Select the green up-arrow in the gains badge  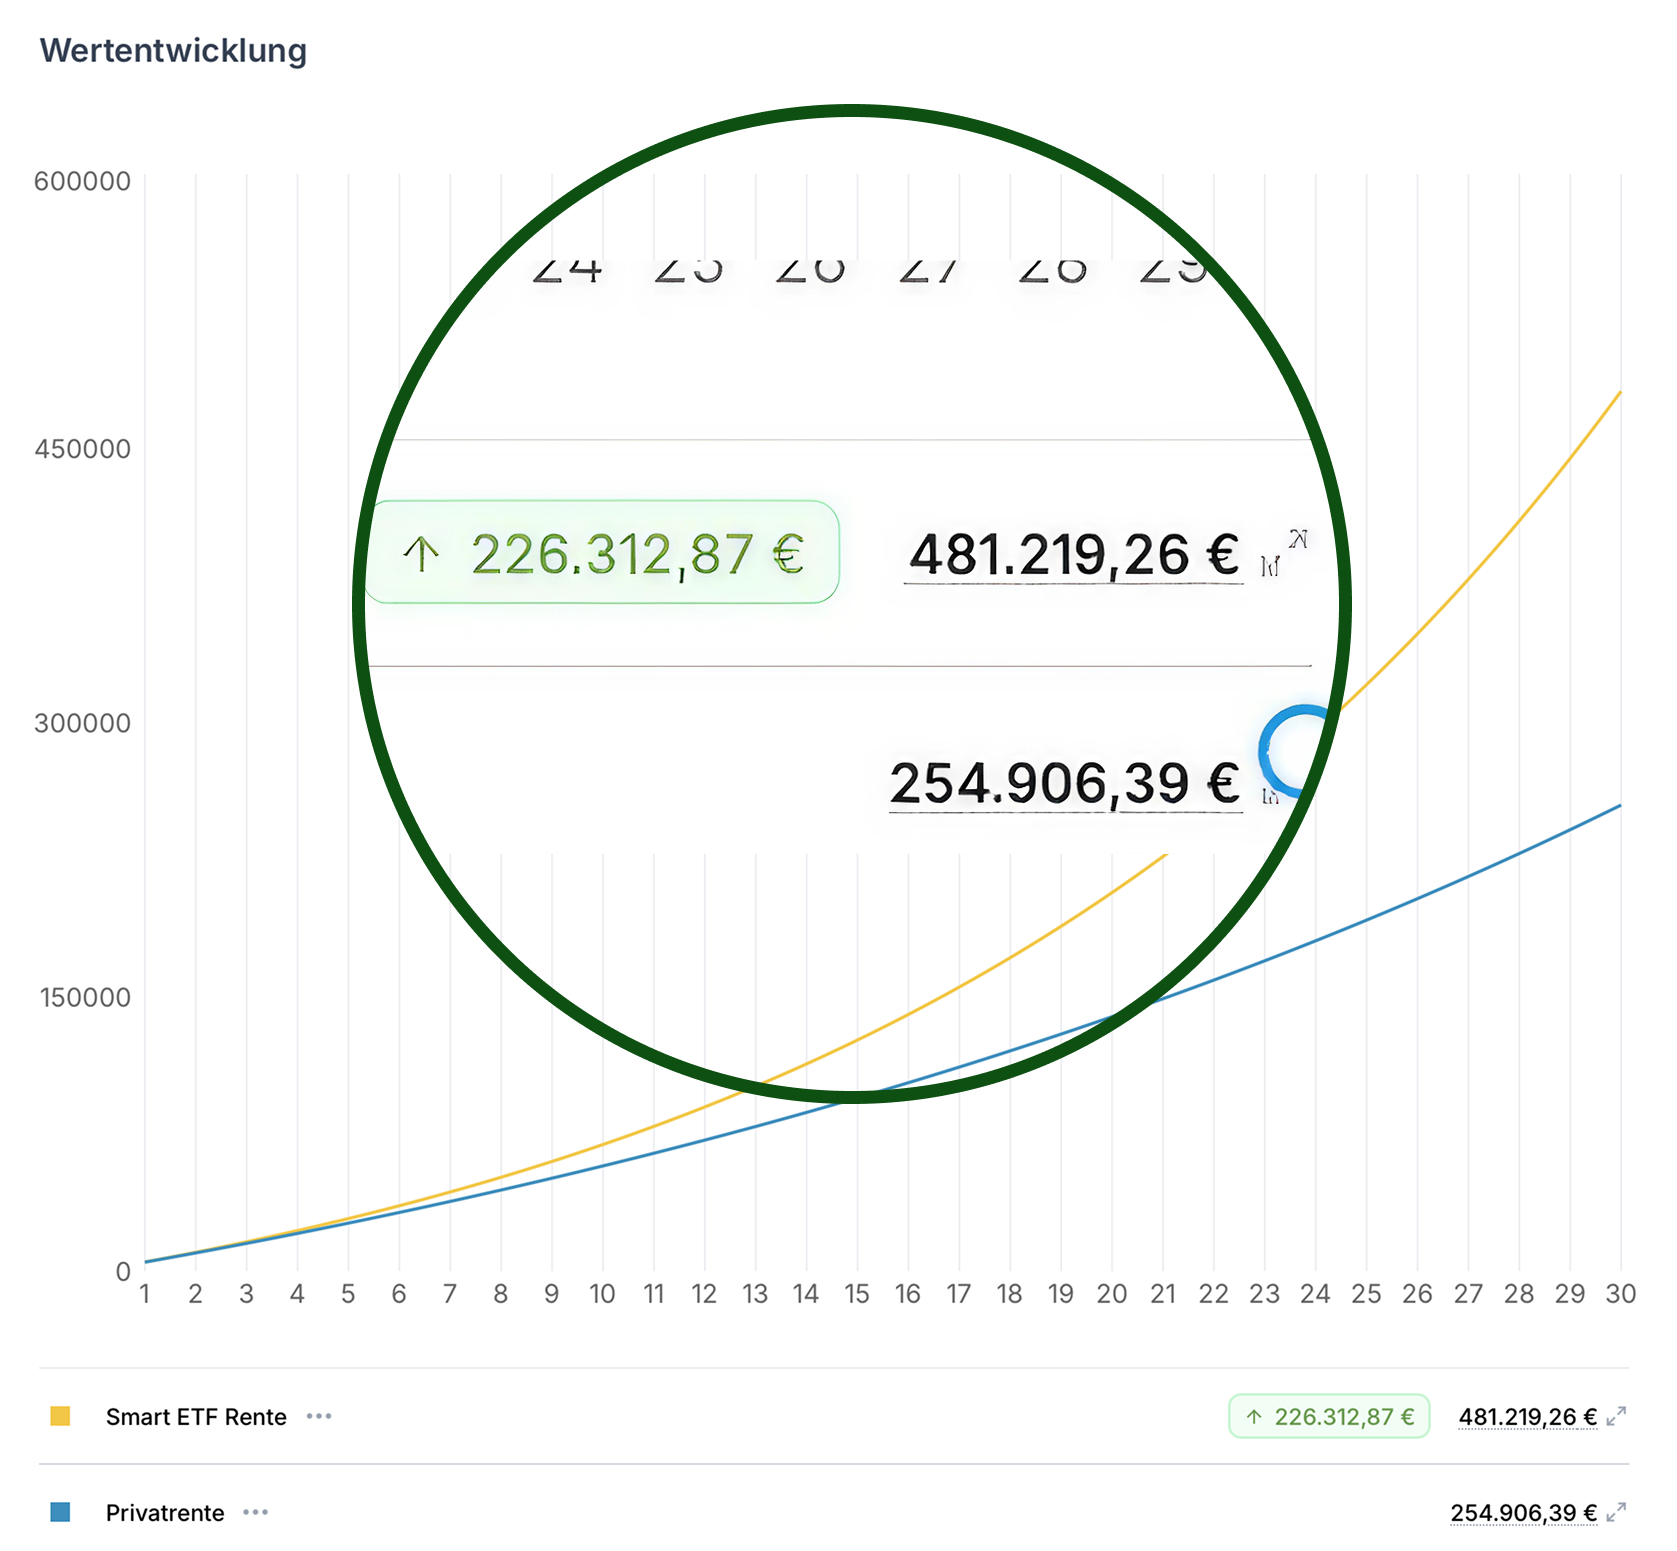(x=1254, y=1416)
